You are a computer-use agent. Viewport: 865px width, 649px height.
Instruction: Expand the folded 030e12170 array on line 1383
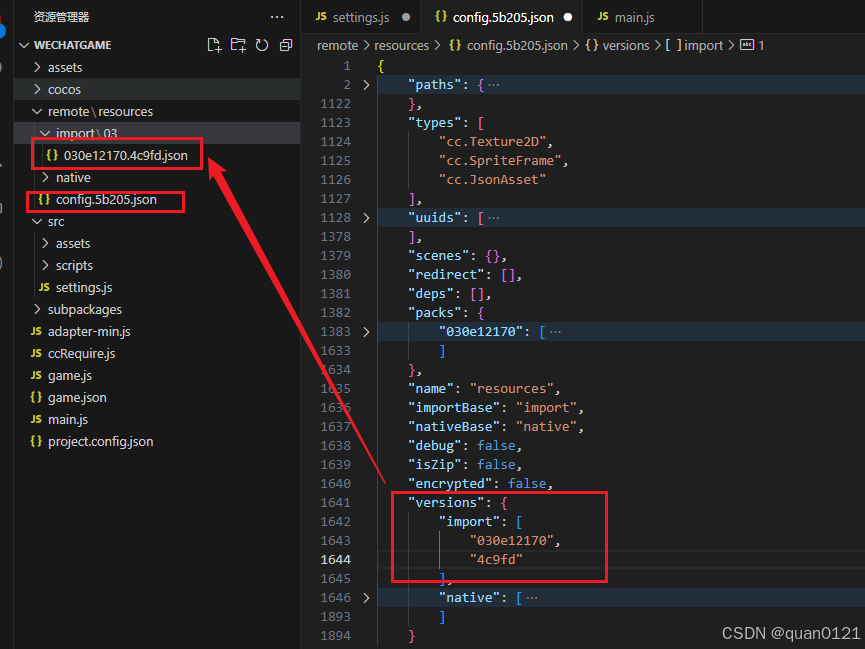366,331
